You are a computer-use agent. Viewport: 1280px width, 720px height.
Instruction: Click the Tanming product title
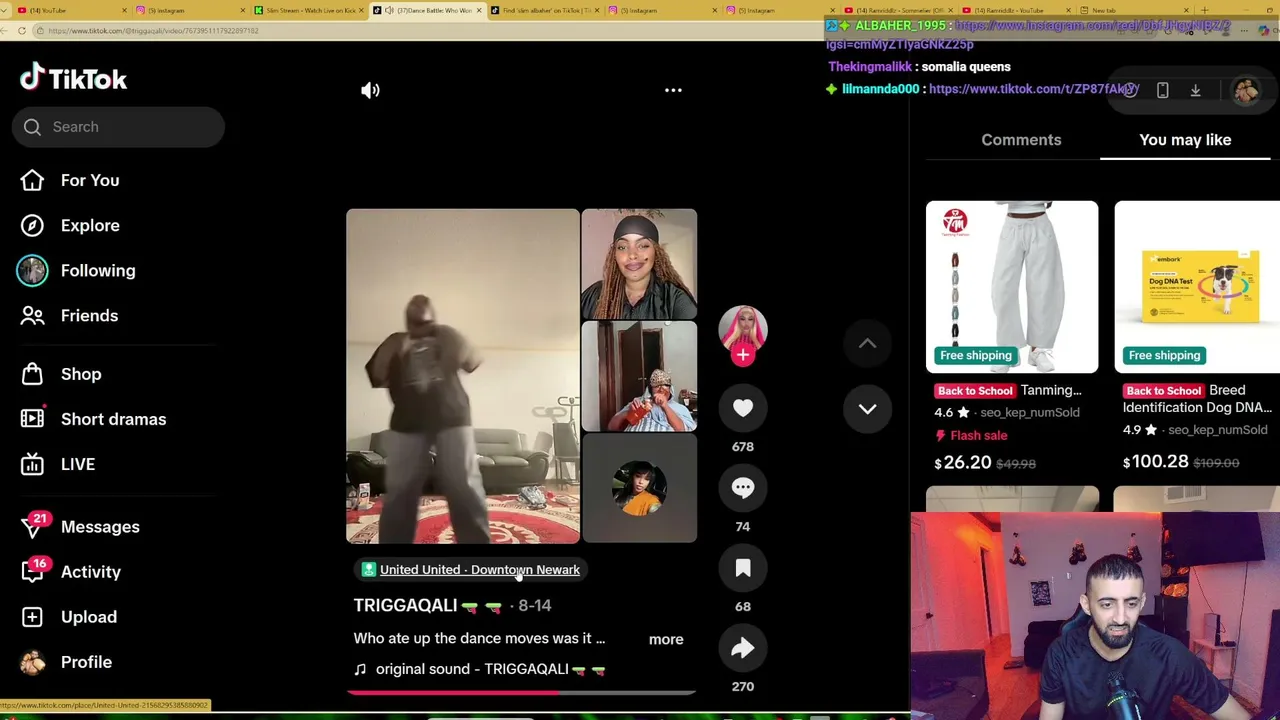1051,390
